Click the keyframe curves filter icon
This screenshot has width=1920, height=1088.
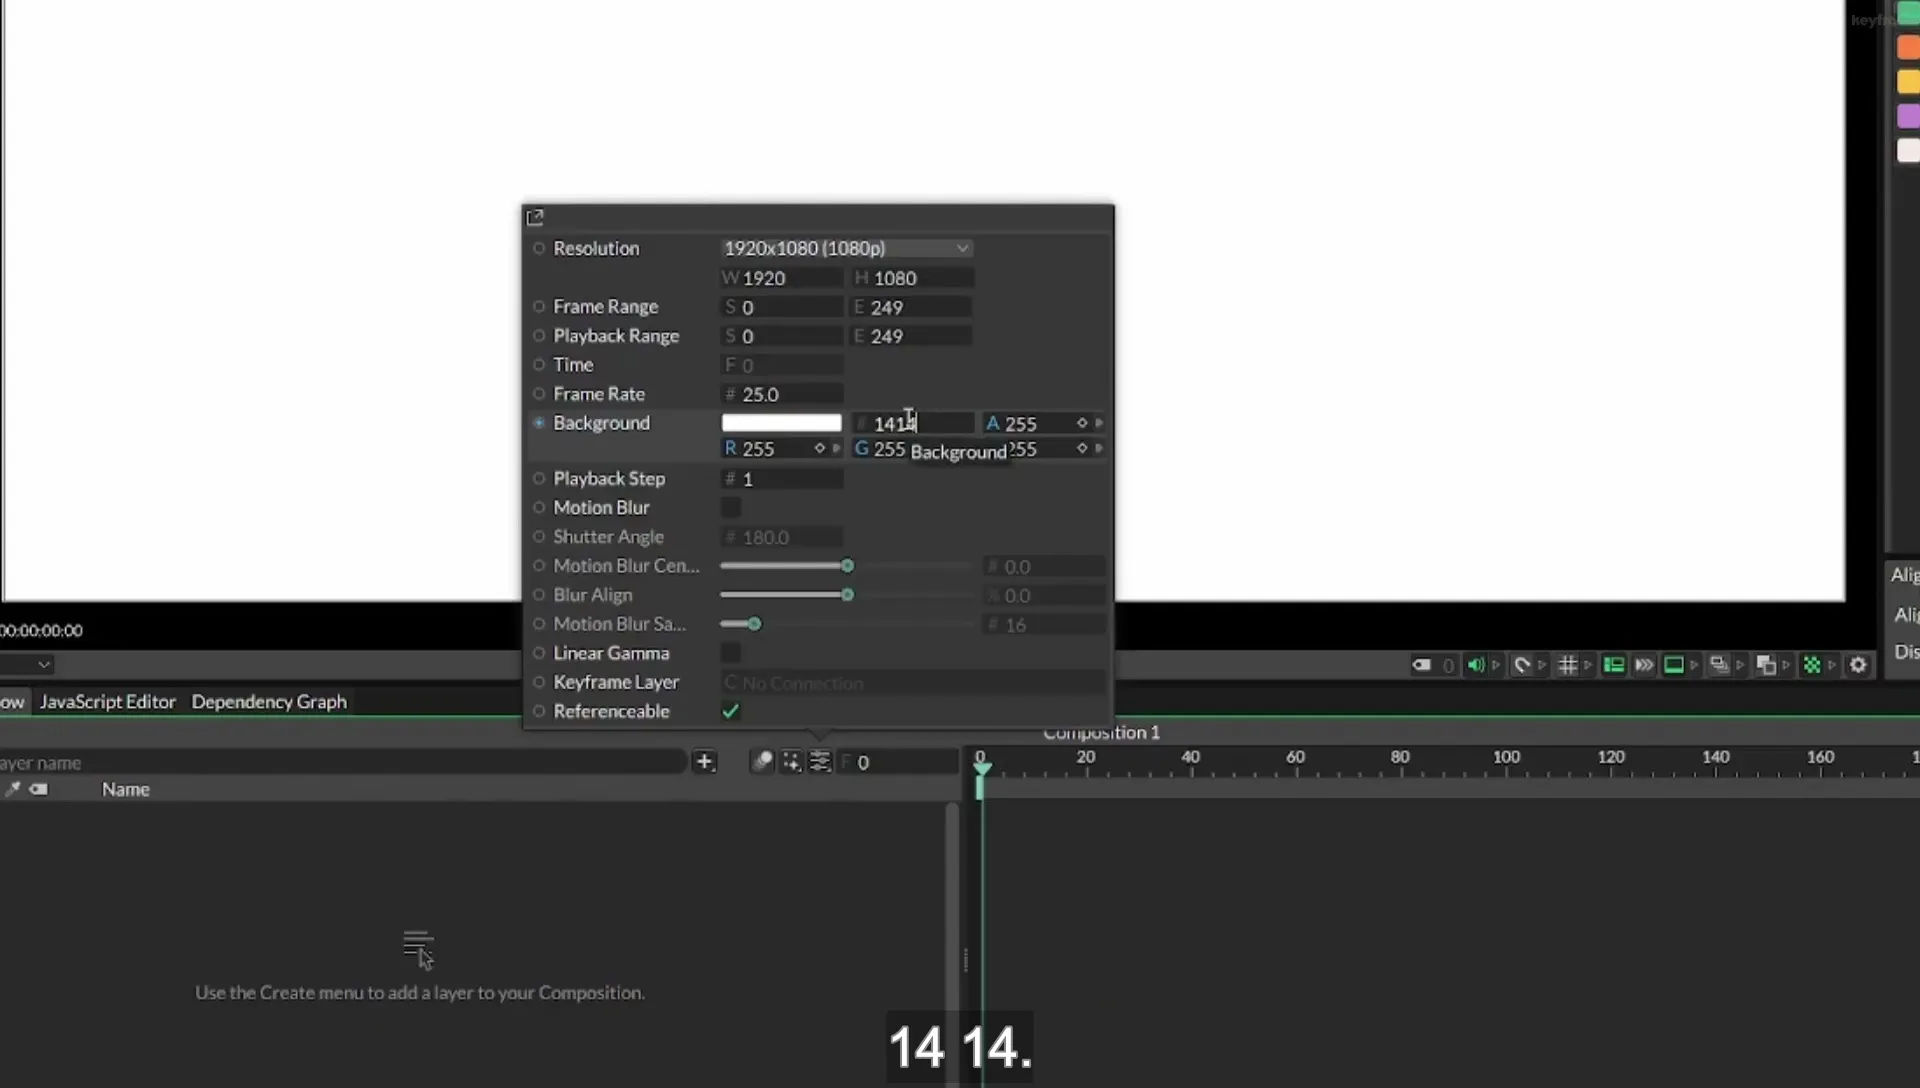tap(820, 762)
